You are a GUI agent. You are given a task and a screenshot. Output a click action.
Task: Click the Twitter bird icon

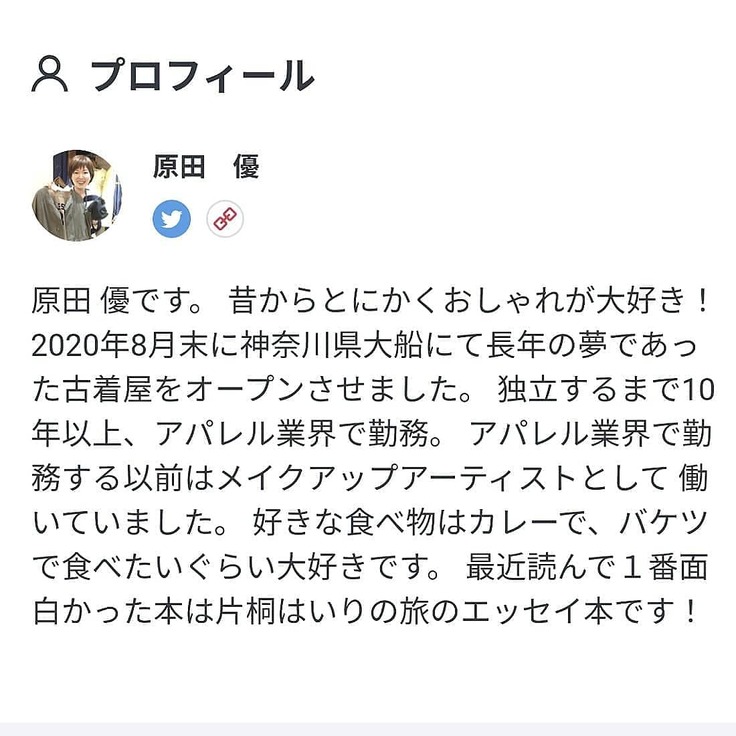(172, 218)
